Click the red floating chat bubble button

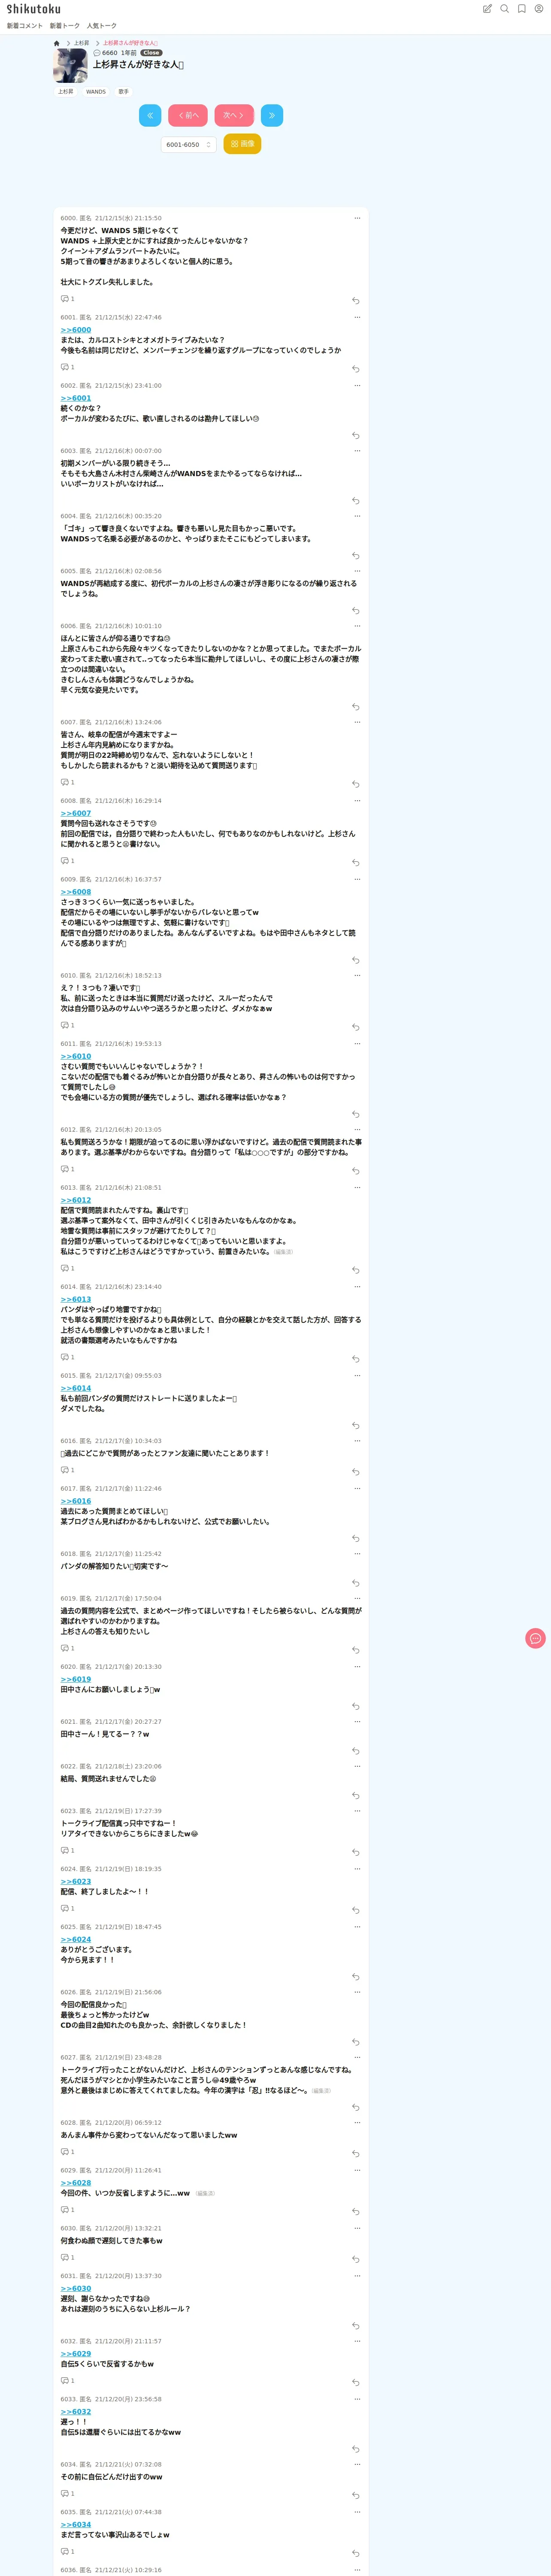(535, 1638)
